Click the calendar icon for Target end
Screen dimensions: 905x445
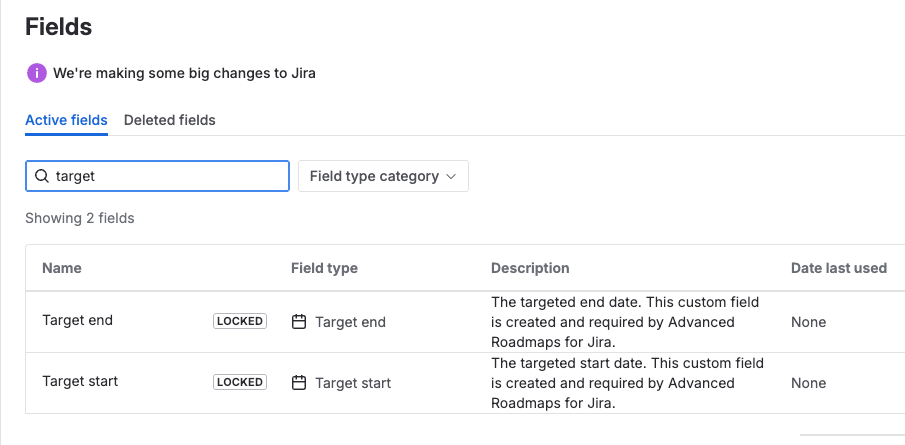click(x=299, y=321)
